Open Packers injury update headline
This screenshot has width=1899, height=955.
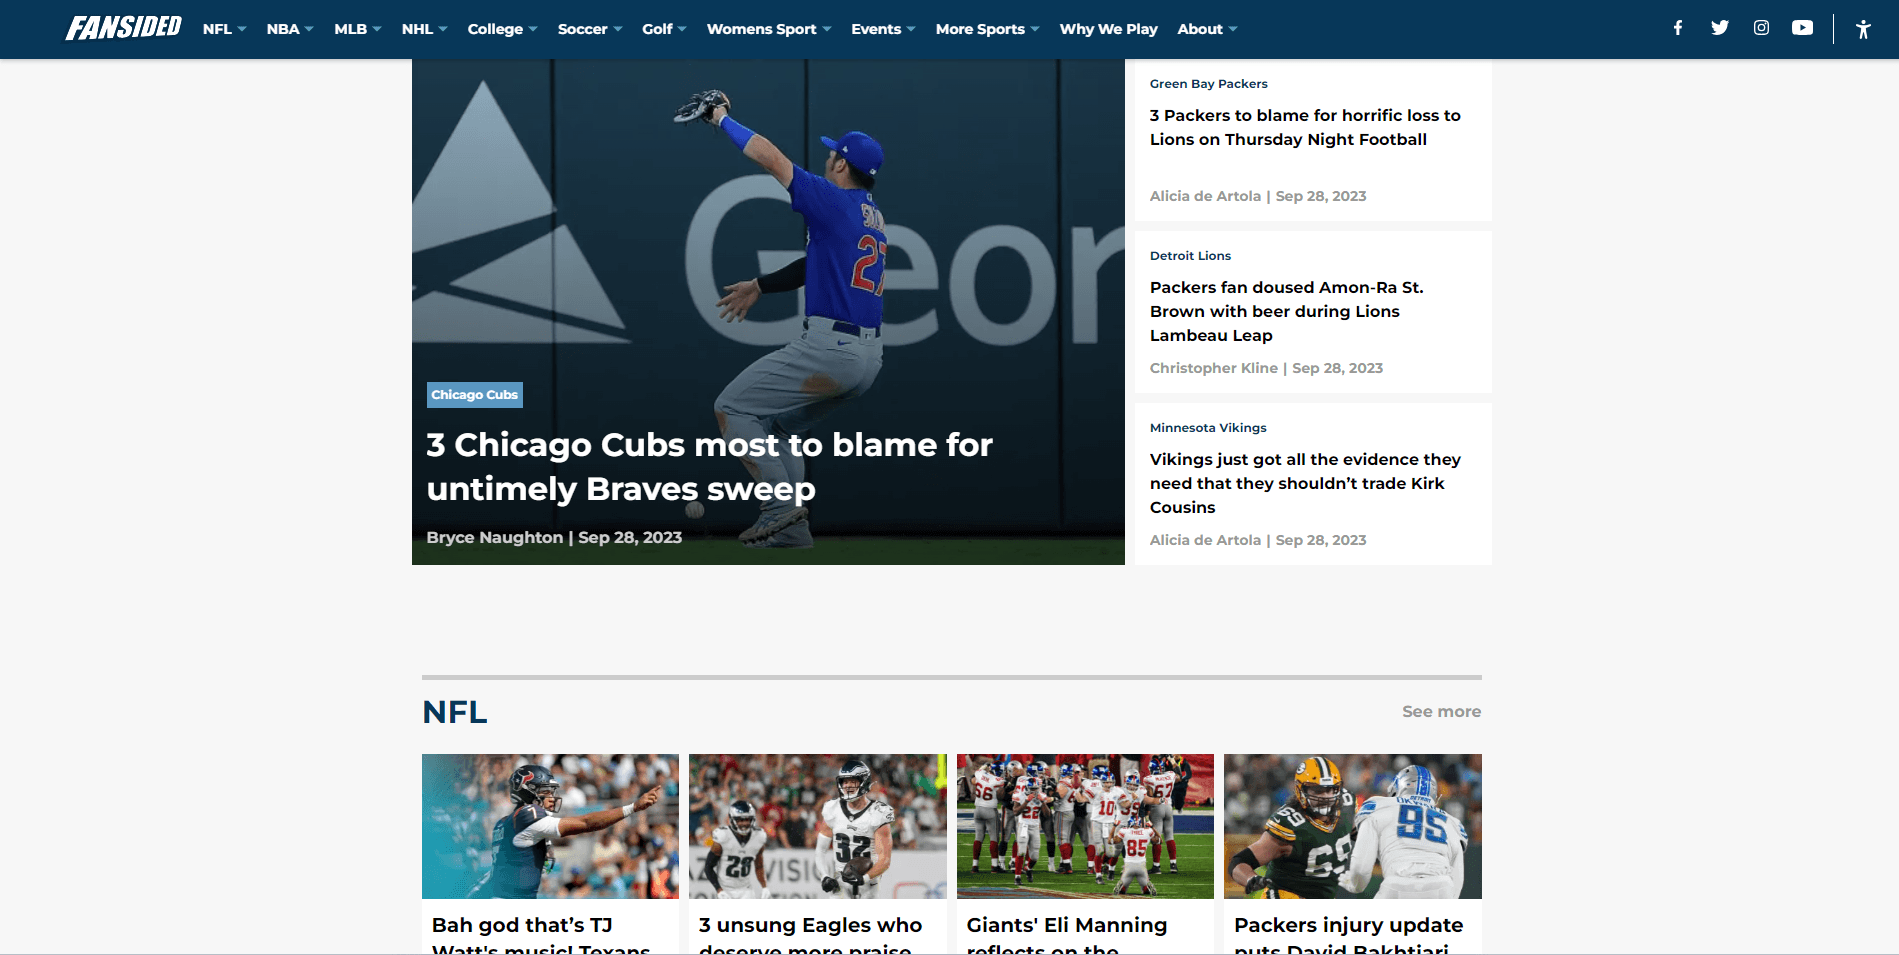point(1348,934)
